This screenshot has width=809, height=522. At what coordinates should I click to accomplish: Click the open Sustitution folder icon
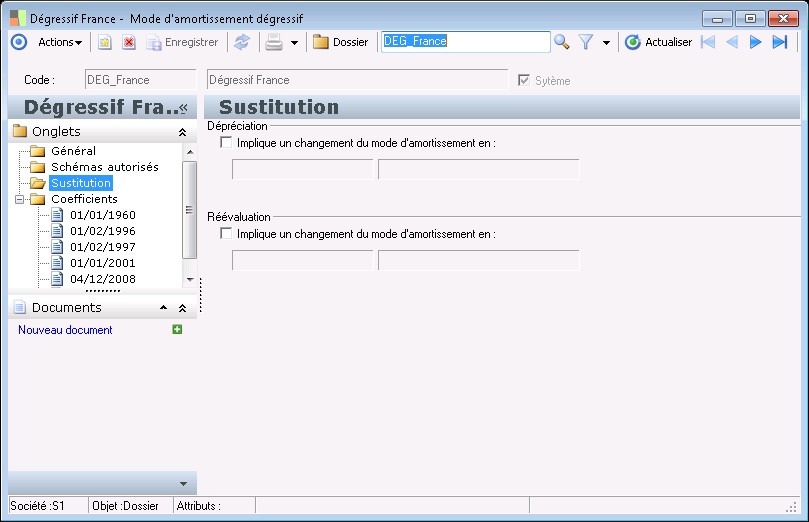point(37,183)
